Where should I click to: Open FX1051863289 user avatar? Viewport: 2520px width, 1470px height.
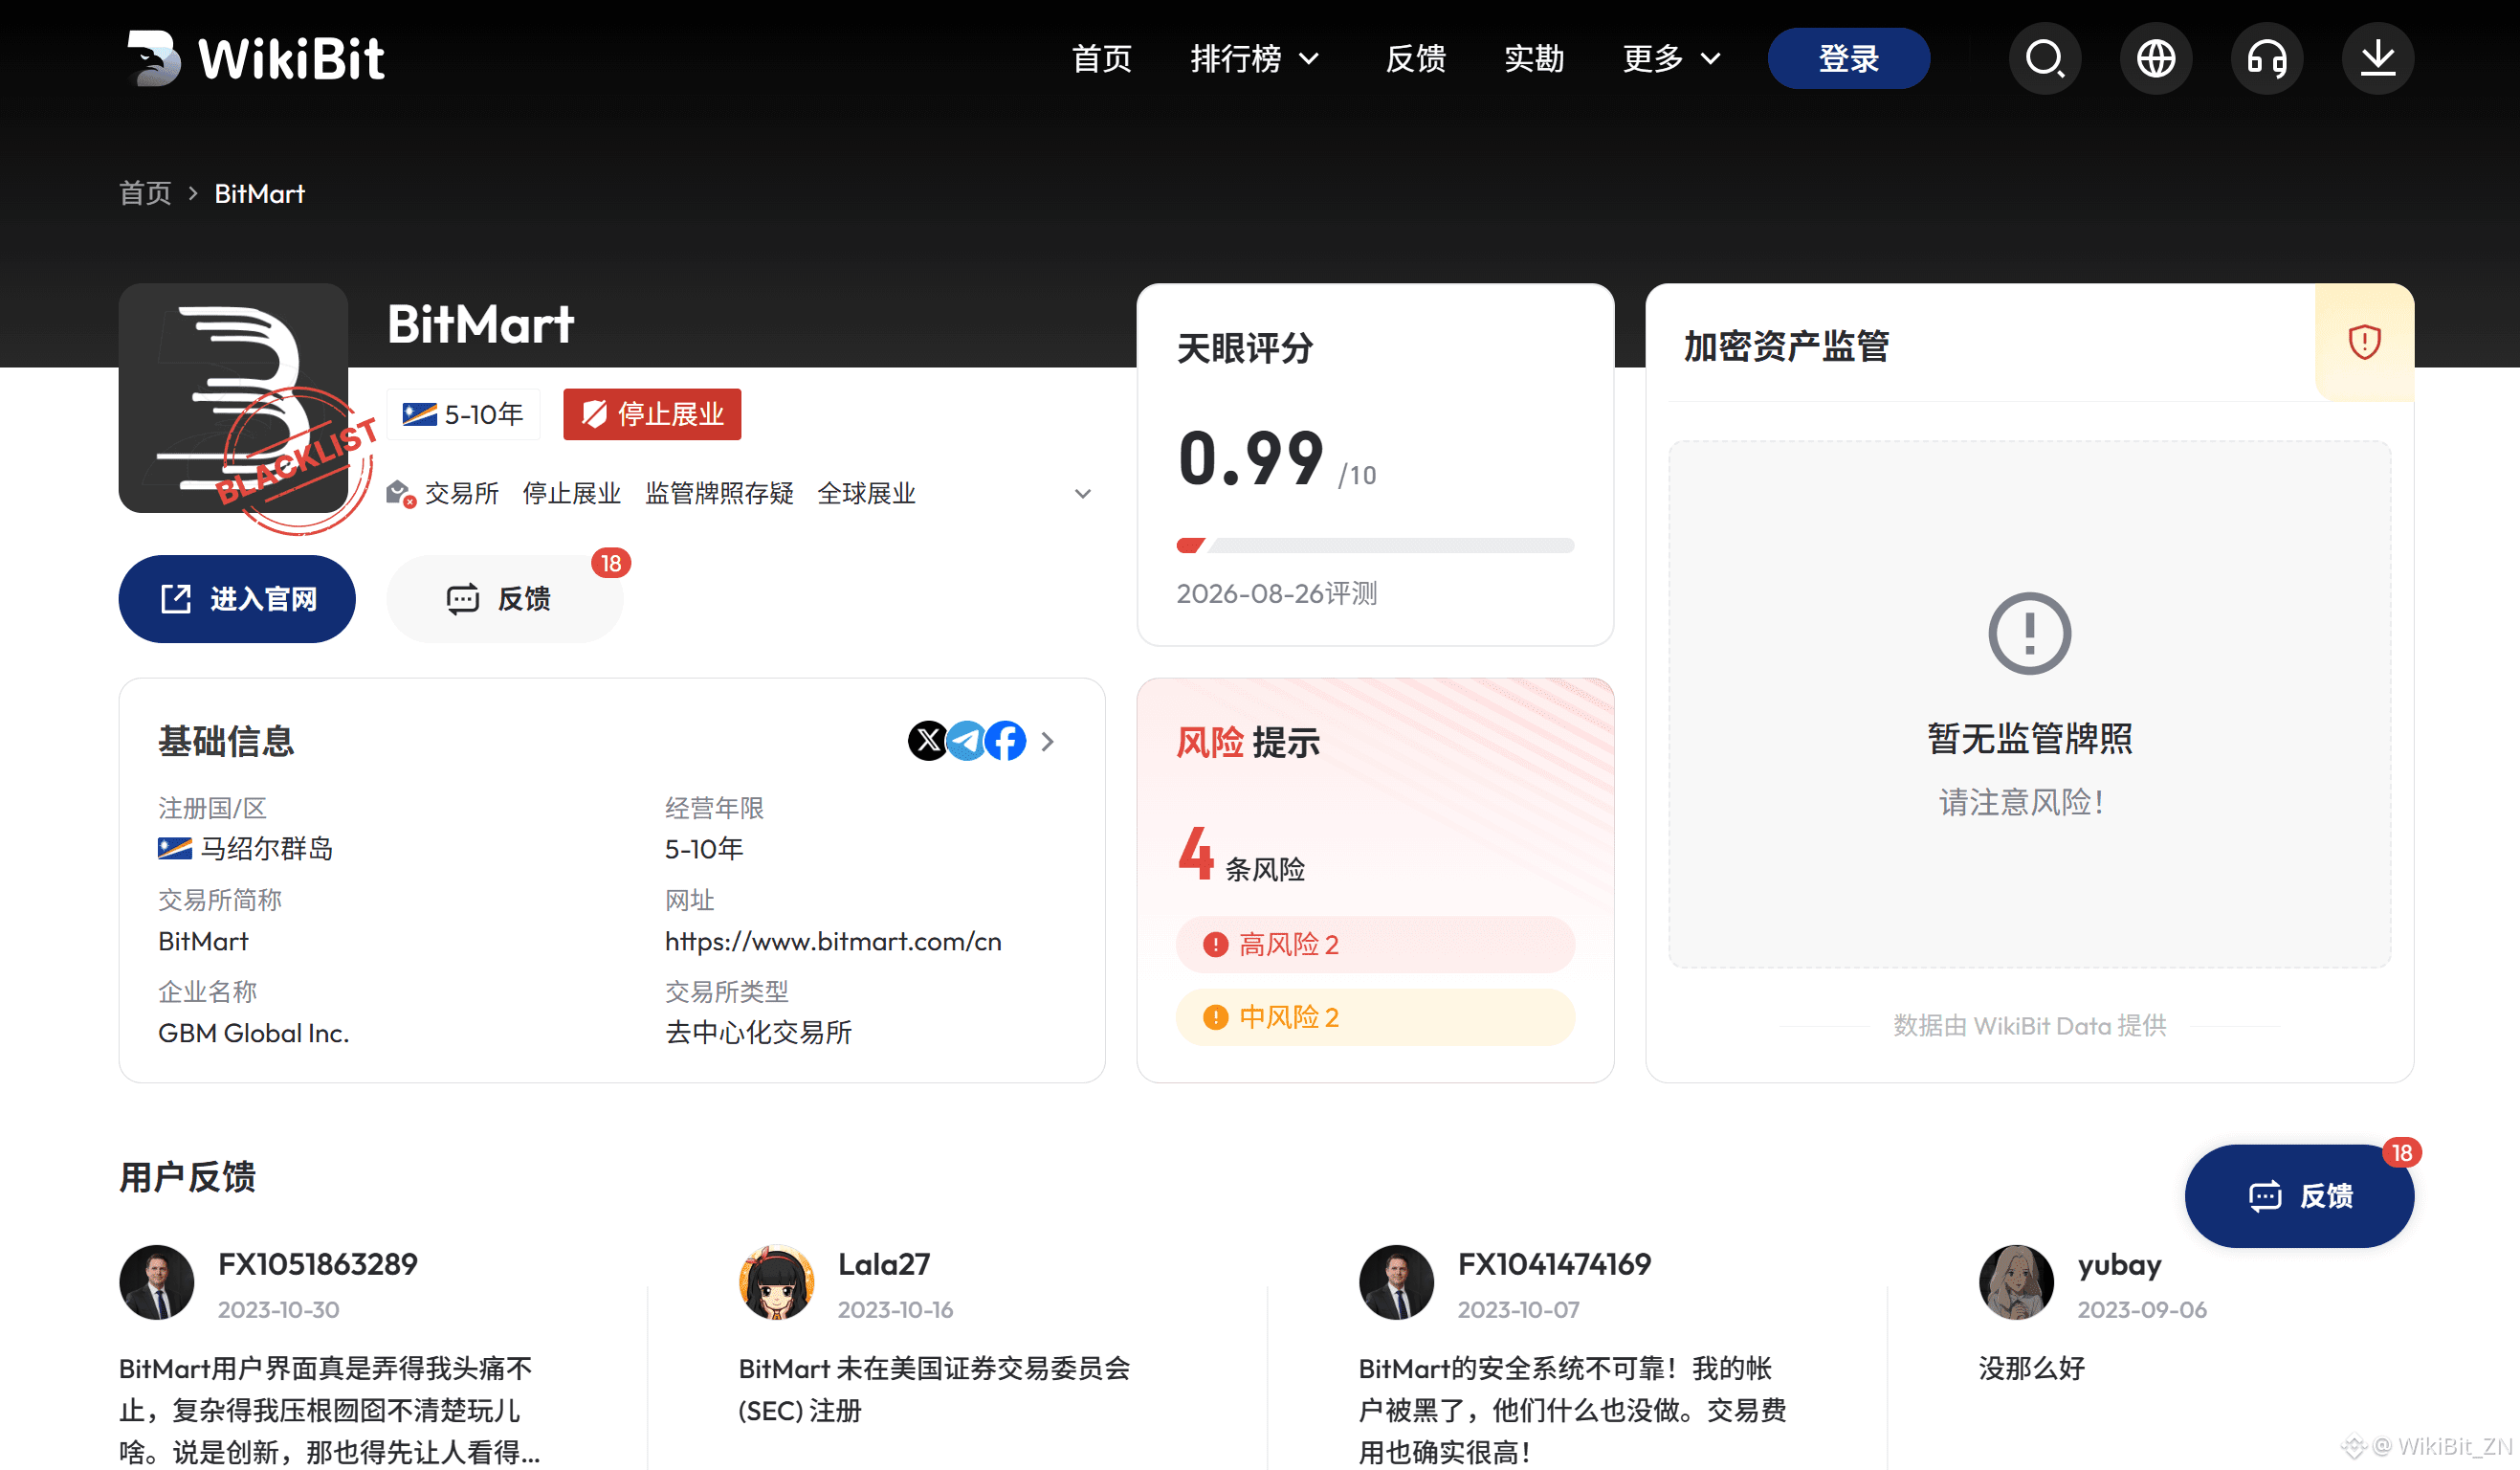click(157, 1282)
